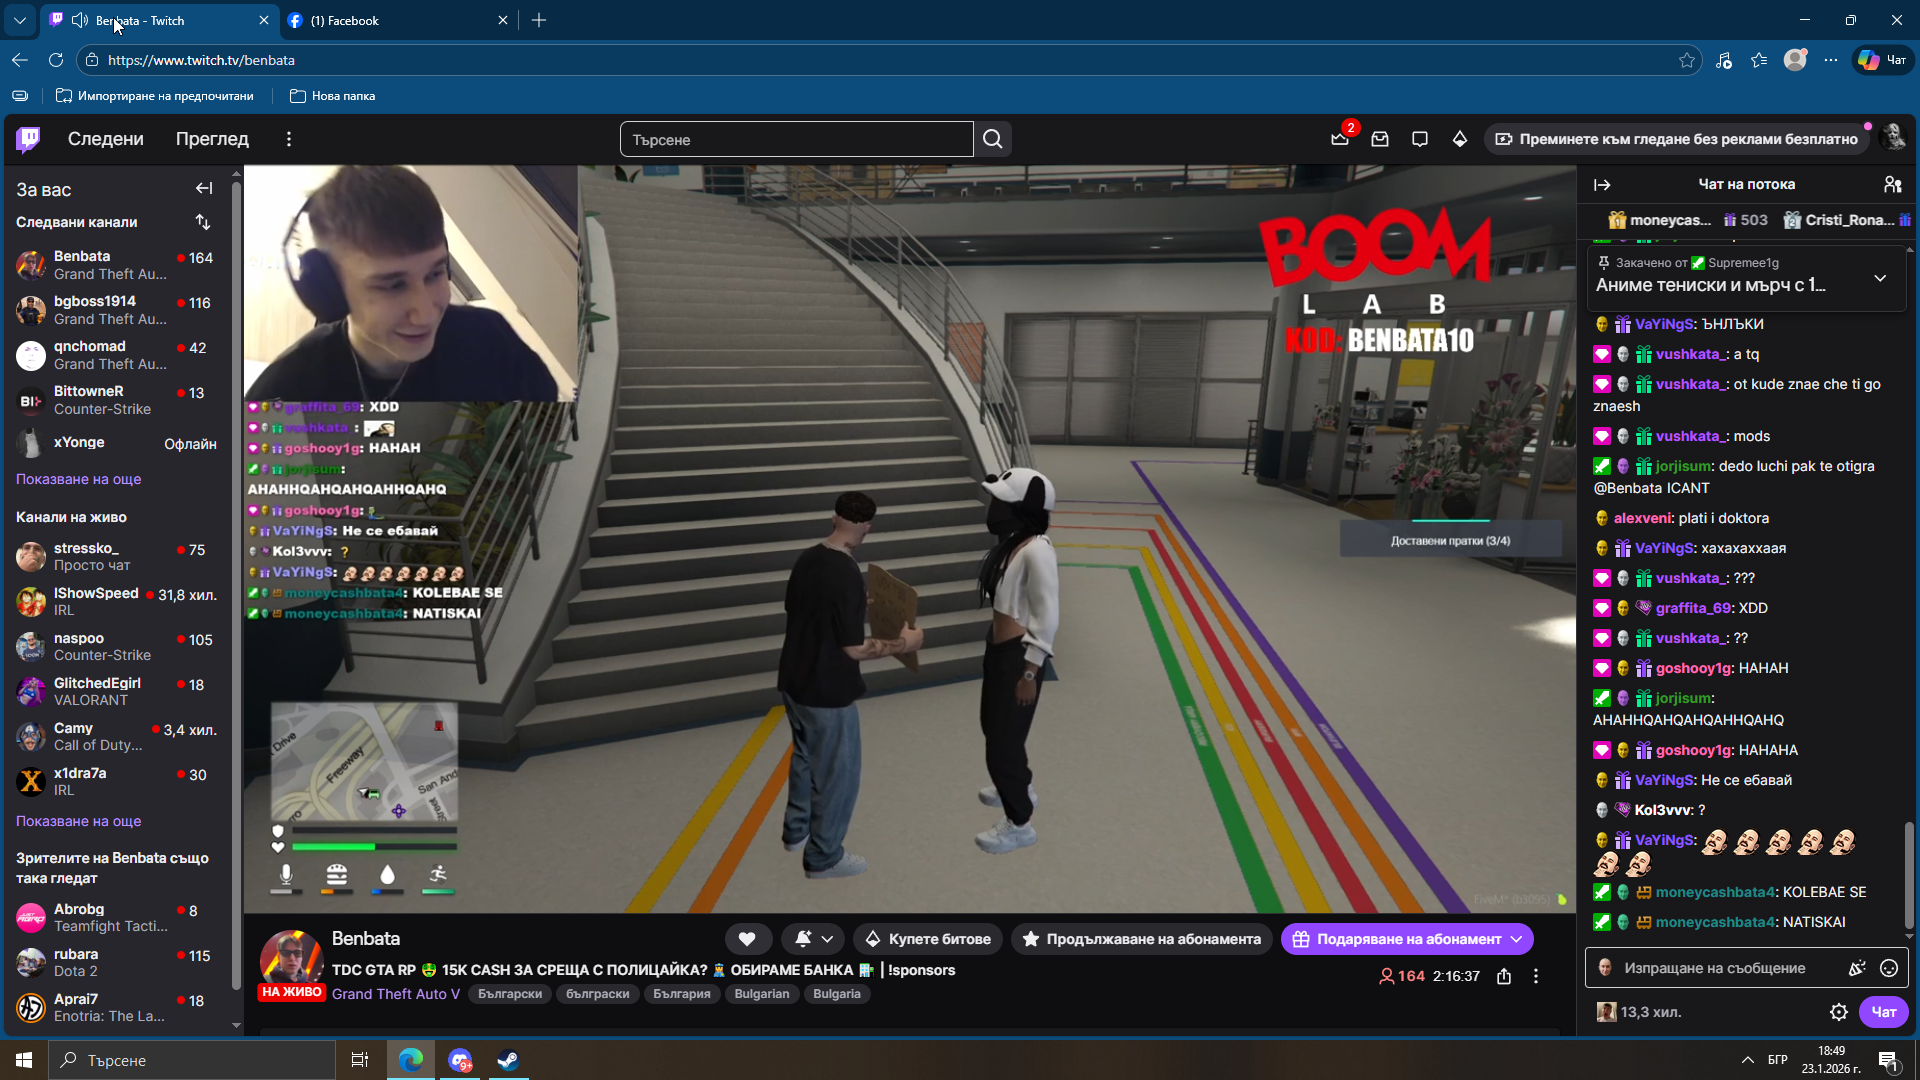Viewport: 1920px width, 1080px height.
Task: Open community users list icon
Action: tap(1892, 184)
